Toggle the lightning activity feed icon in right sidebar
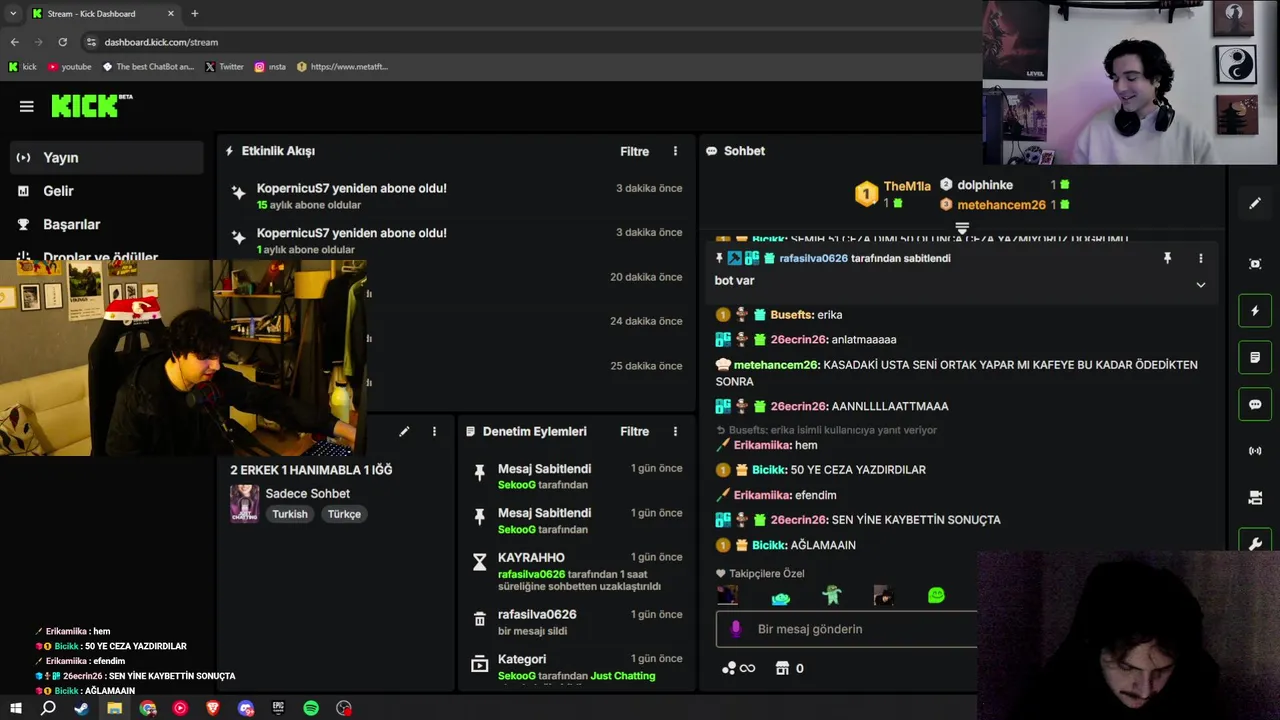Viewport: 1280px width, 720px height. (1255, 311)
